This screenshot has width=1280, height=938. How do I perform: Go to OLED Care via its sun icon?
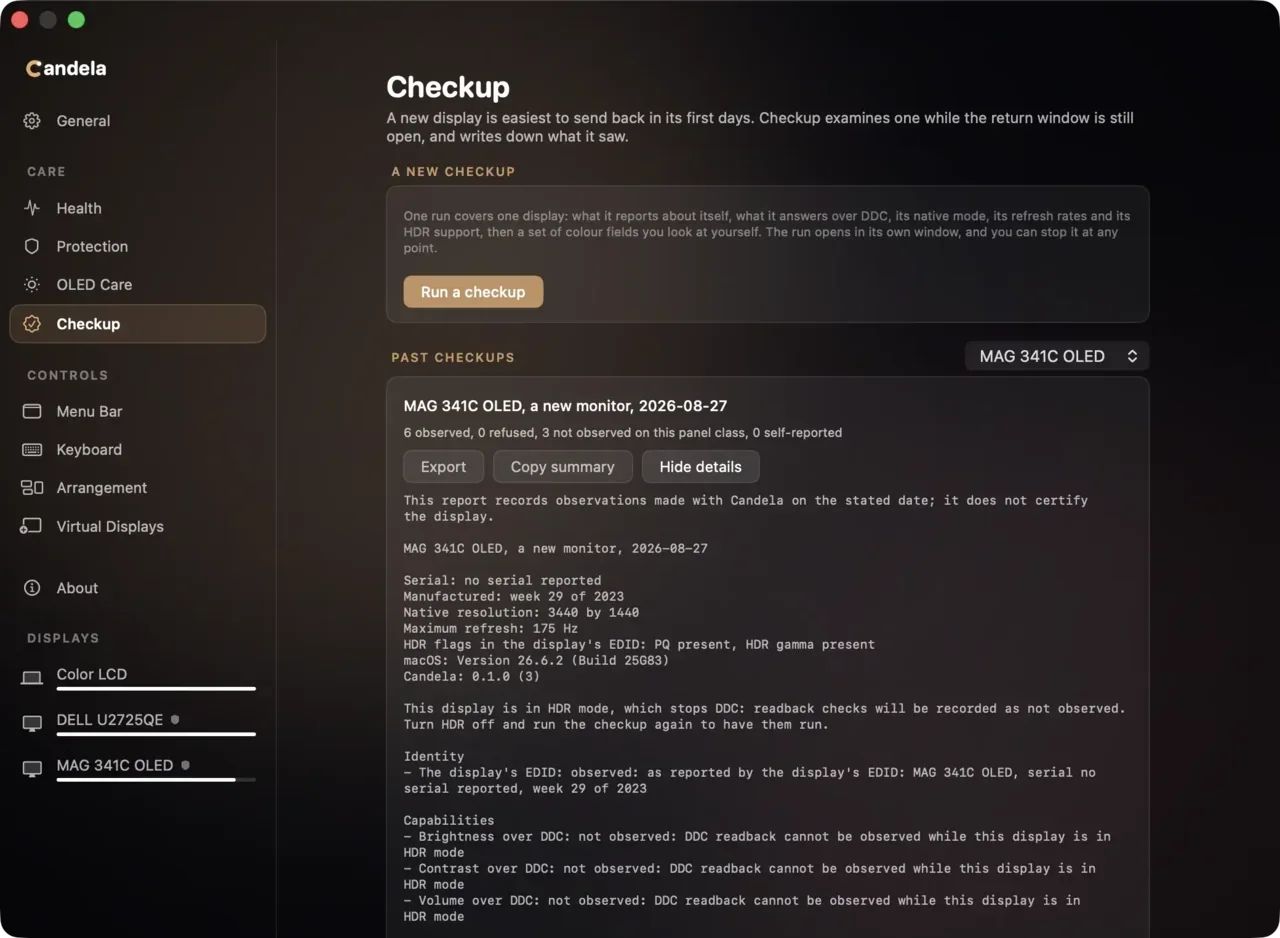(x=32, y=285)
